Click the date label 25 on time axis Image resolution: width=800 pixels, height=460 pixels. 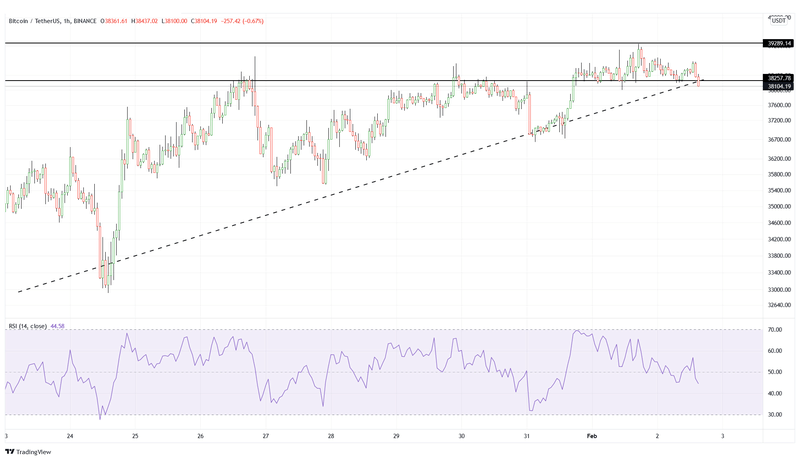click(x=135, y=436)
